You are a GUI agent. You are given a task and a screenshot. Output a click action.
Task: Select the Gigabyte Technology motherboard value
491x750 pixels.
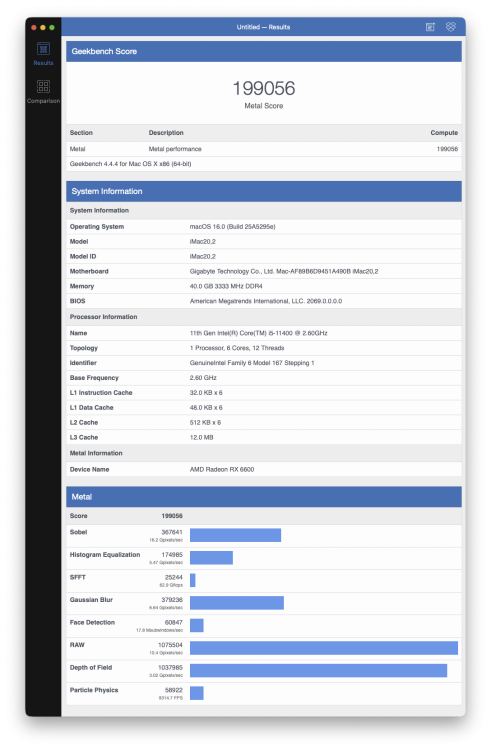(x=284, y=271)
